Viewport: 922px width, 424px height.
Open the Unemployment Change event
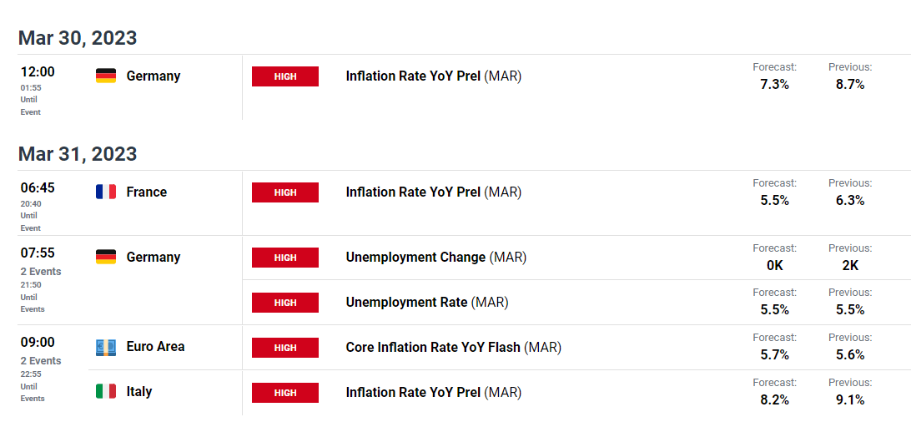(x=435, y=258)
